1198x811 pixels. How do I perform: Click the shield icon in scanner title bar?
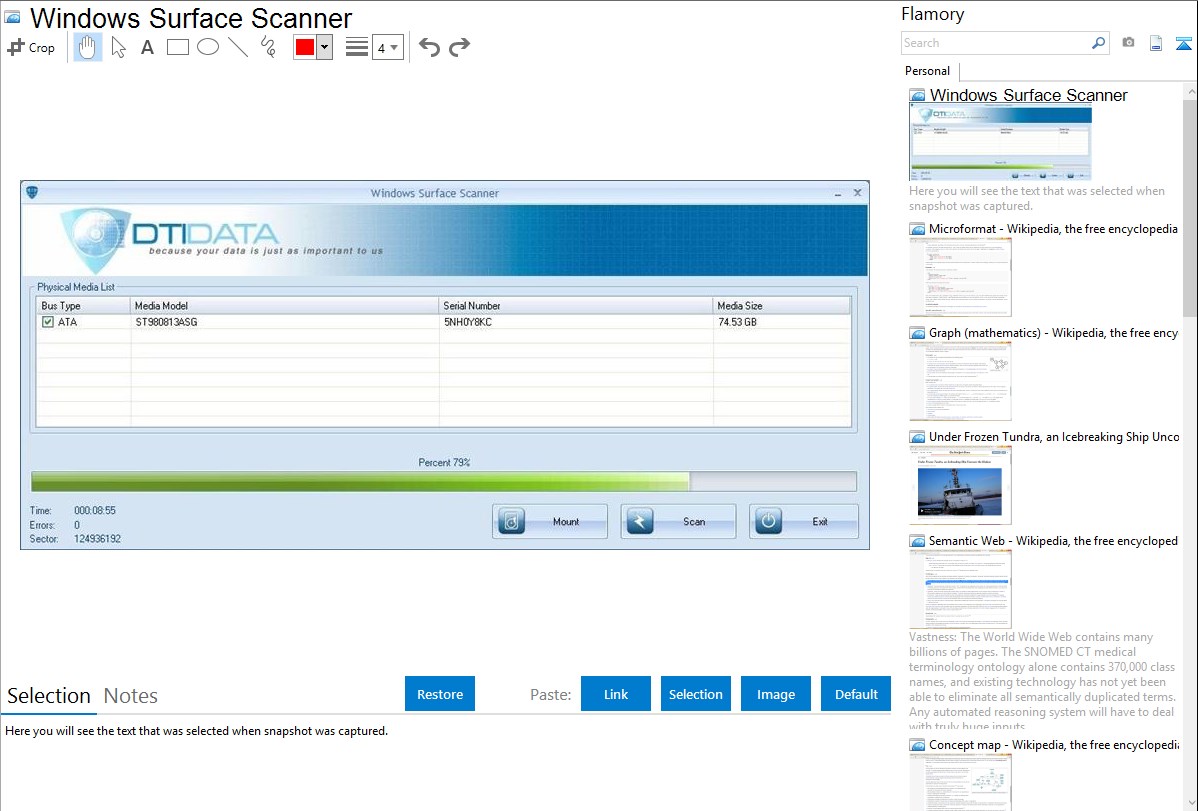coord(32,192)
